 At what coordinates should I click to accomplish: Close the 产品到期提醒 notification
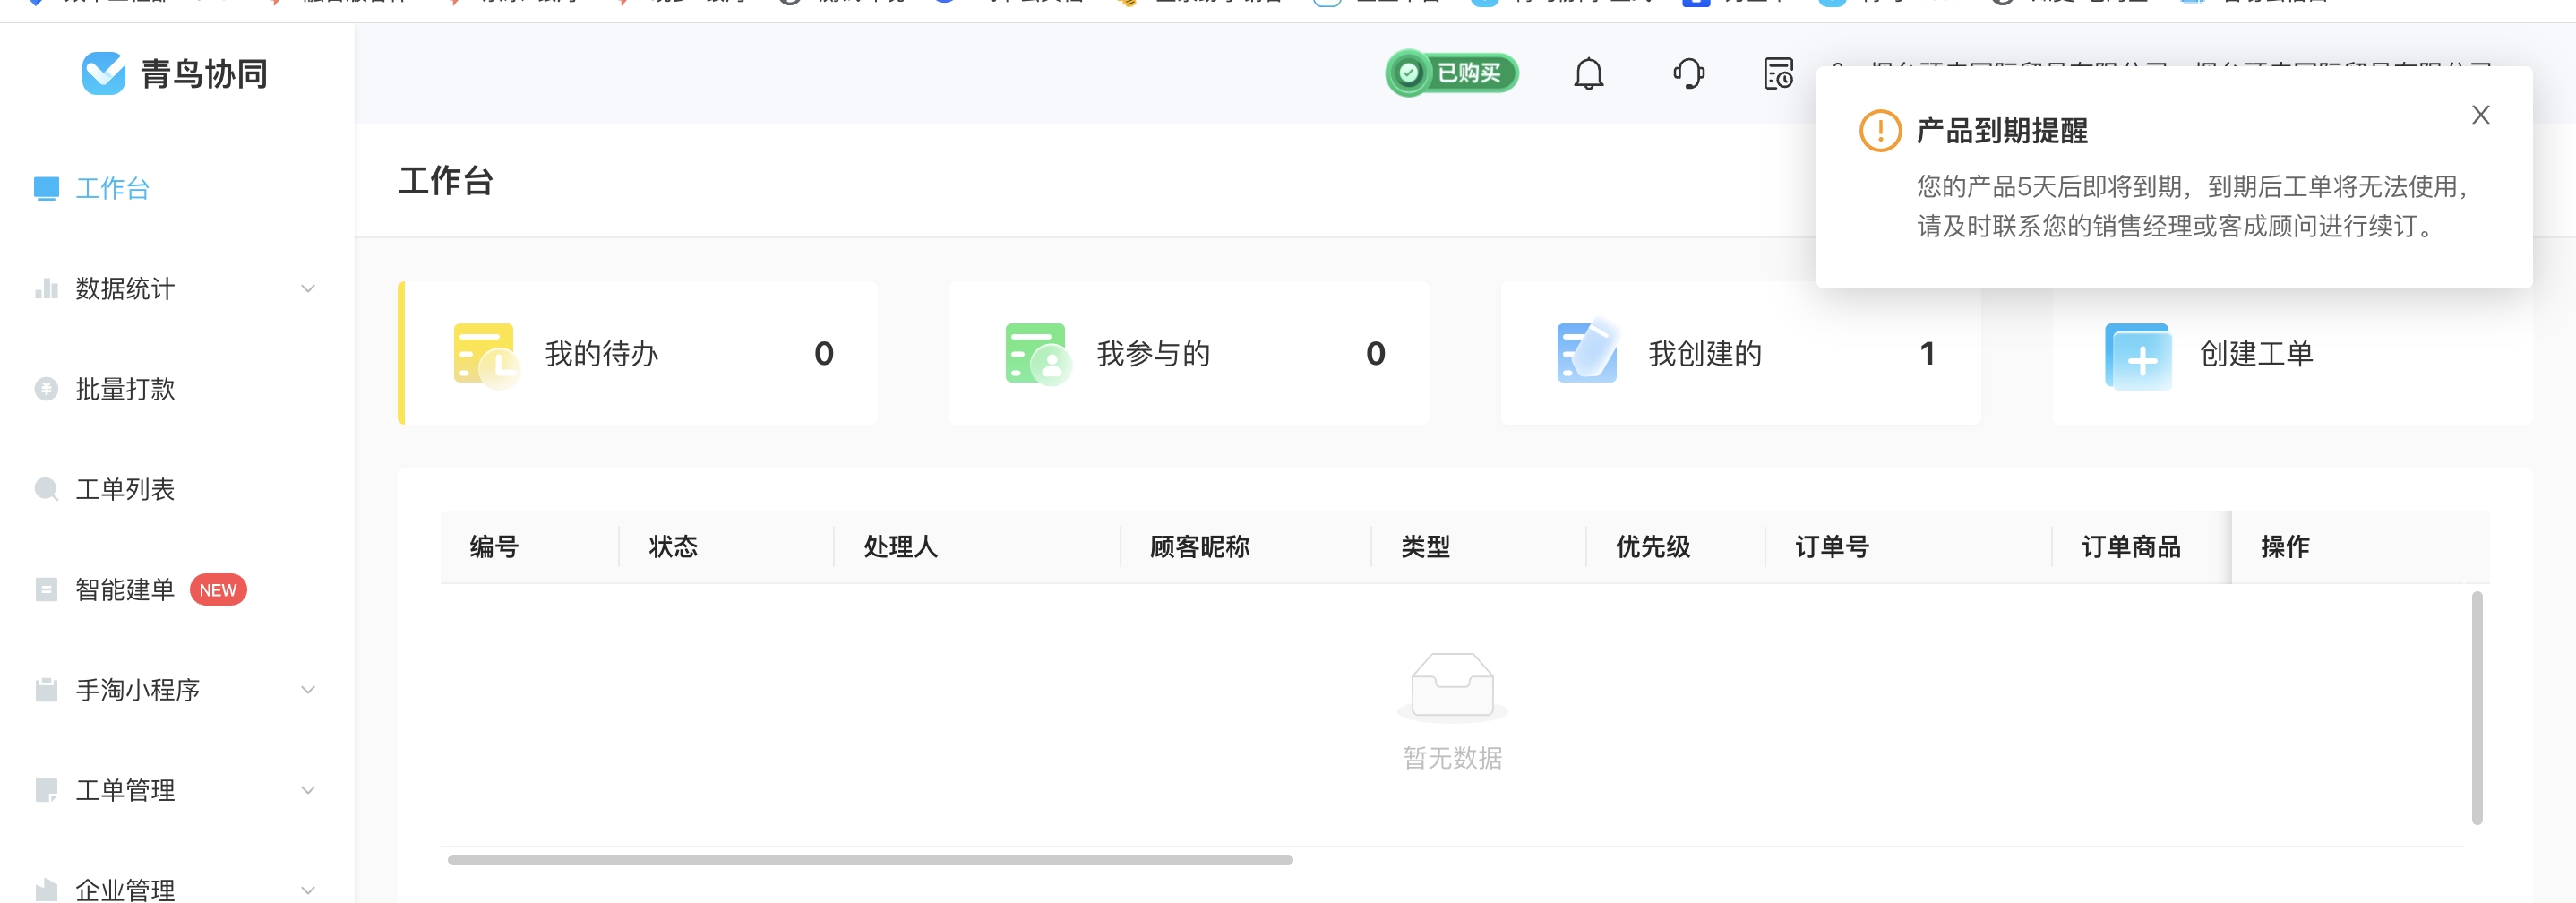click(x=2480, y=115)
